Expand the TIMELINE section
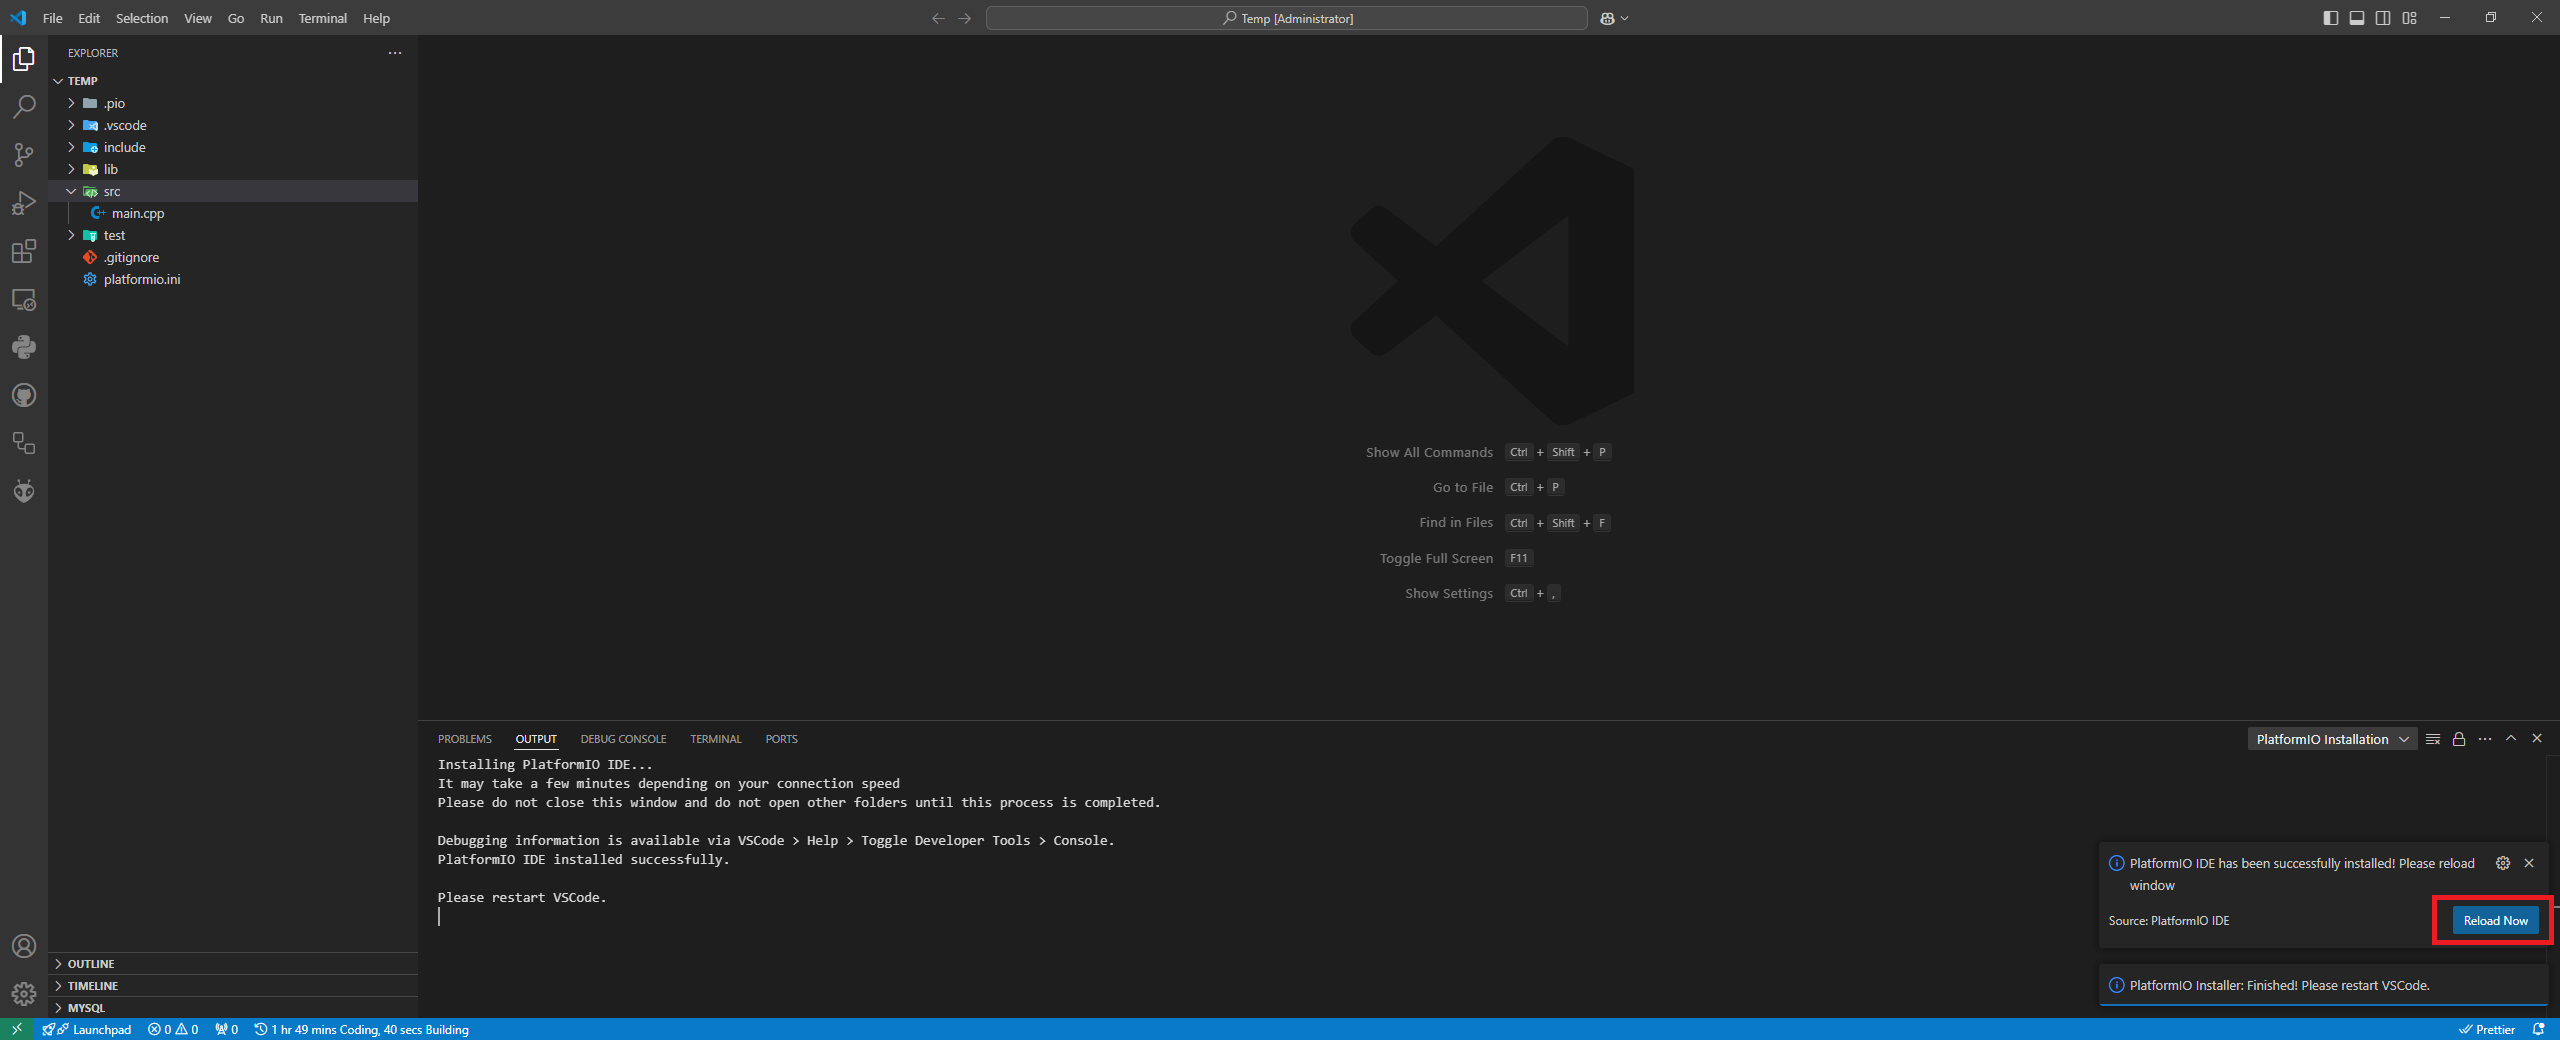2560x1040 pixels. pyautogui.click(x=233, y=986)
